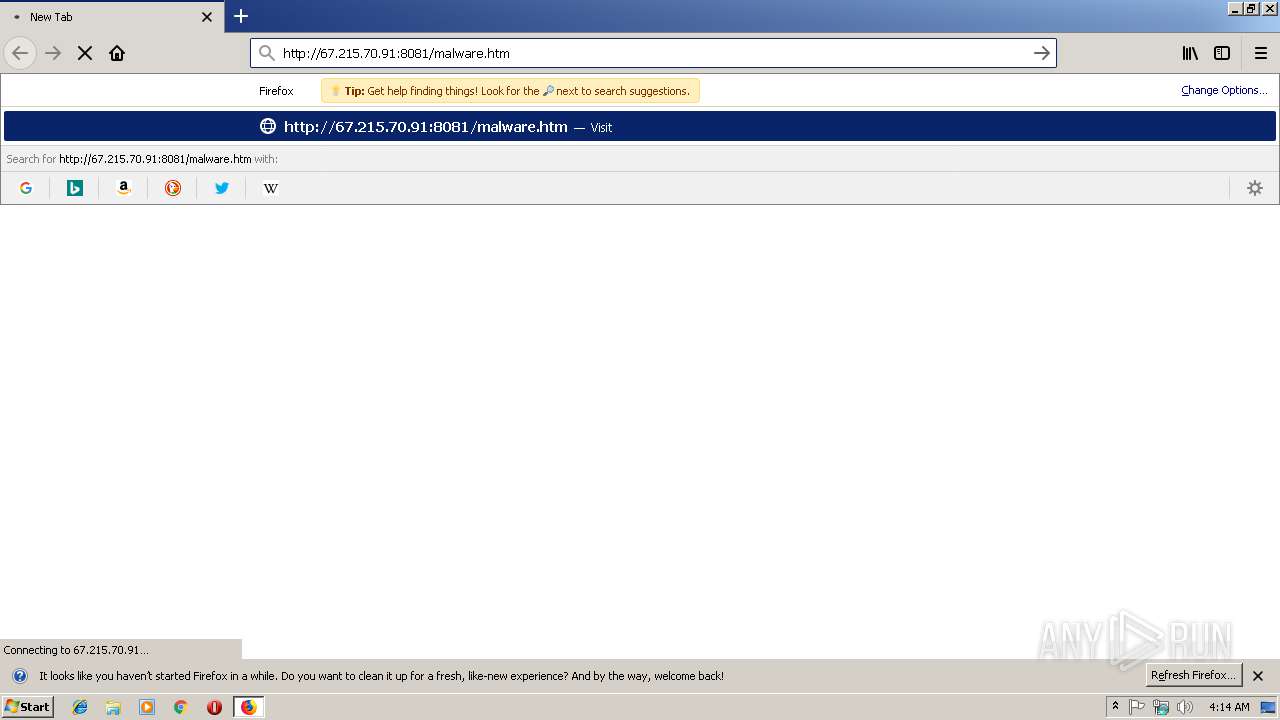
Task: Search with the Twitter engine icon
Action: click(222, 188)
